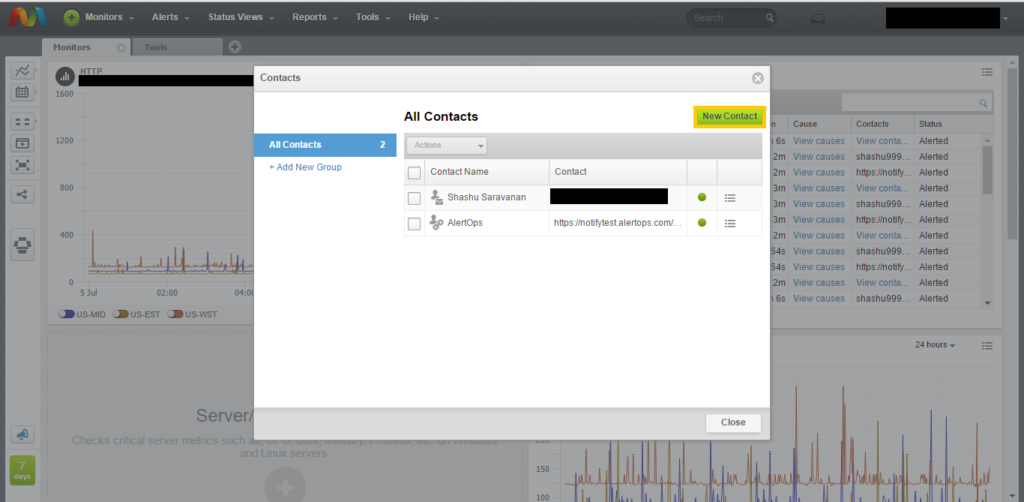Click the https://notifytest.alertops.com contact URL
This screenshot has width=1024, height=502.
point(618,223)
